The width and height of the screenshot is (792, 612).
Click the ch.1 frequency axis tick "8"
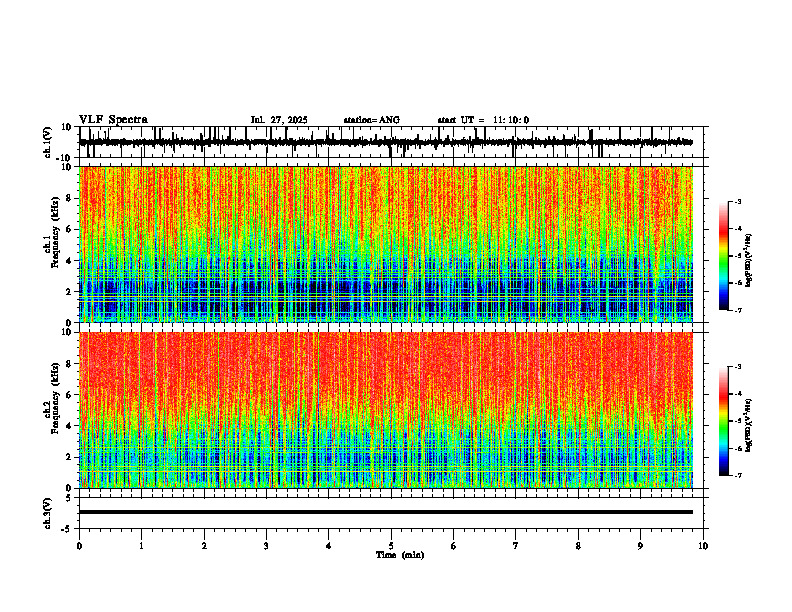point(69,198)
